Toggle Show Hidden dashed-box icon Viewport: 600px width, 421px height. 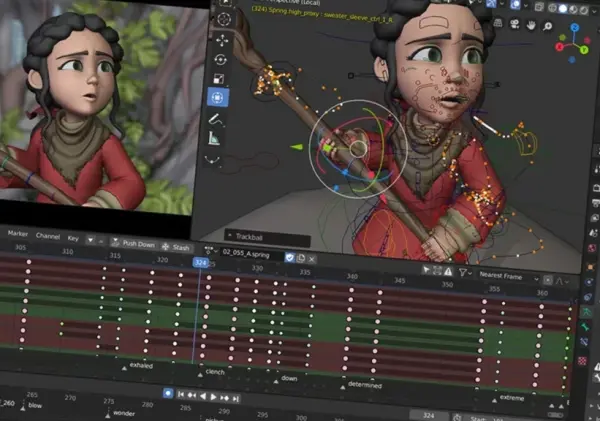[x=437, y=271]
